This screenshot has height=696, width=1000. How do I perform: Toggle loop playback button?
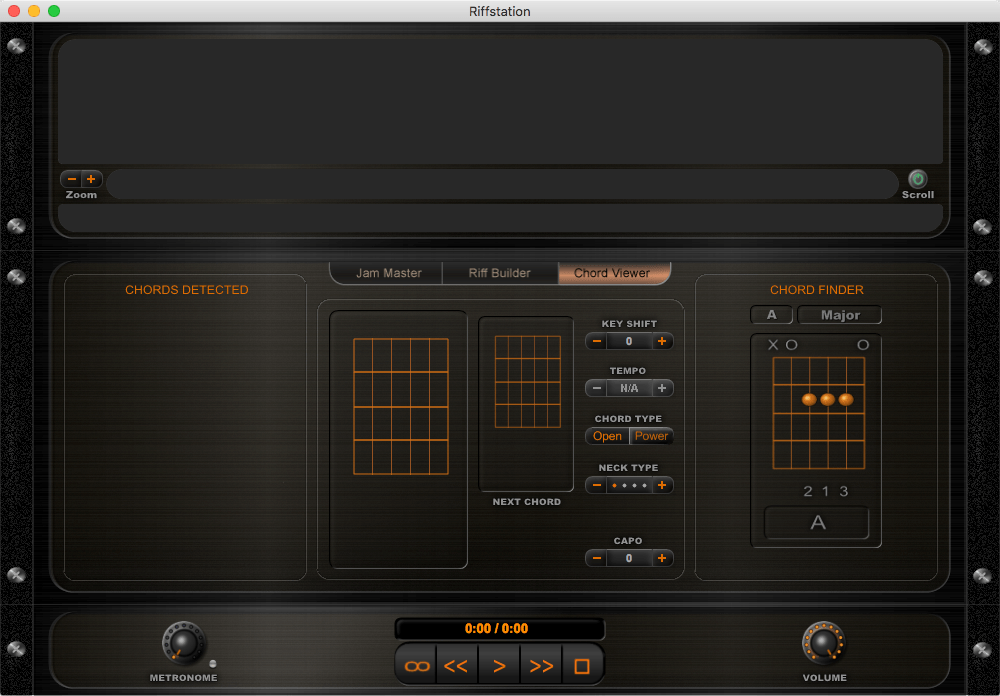tap(417, 666)
